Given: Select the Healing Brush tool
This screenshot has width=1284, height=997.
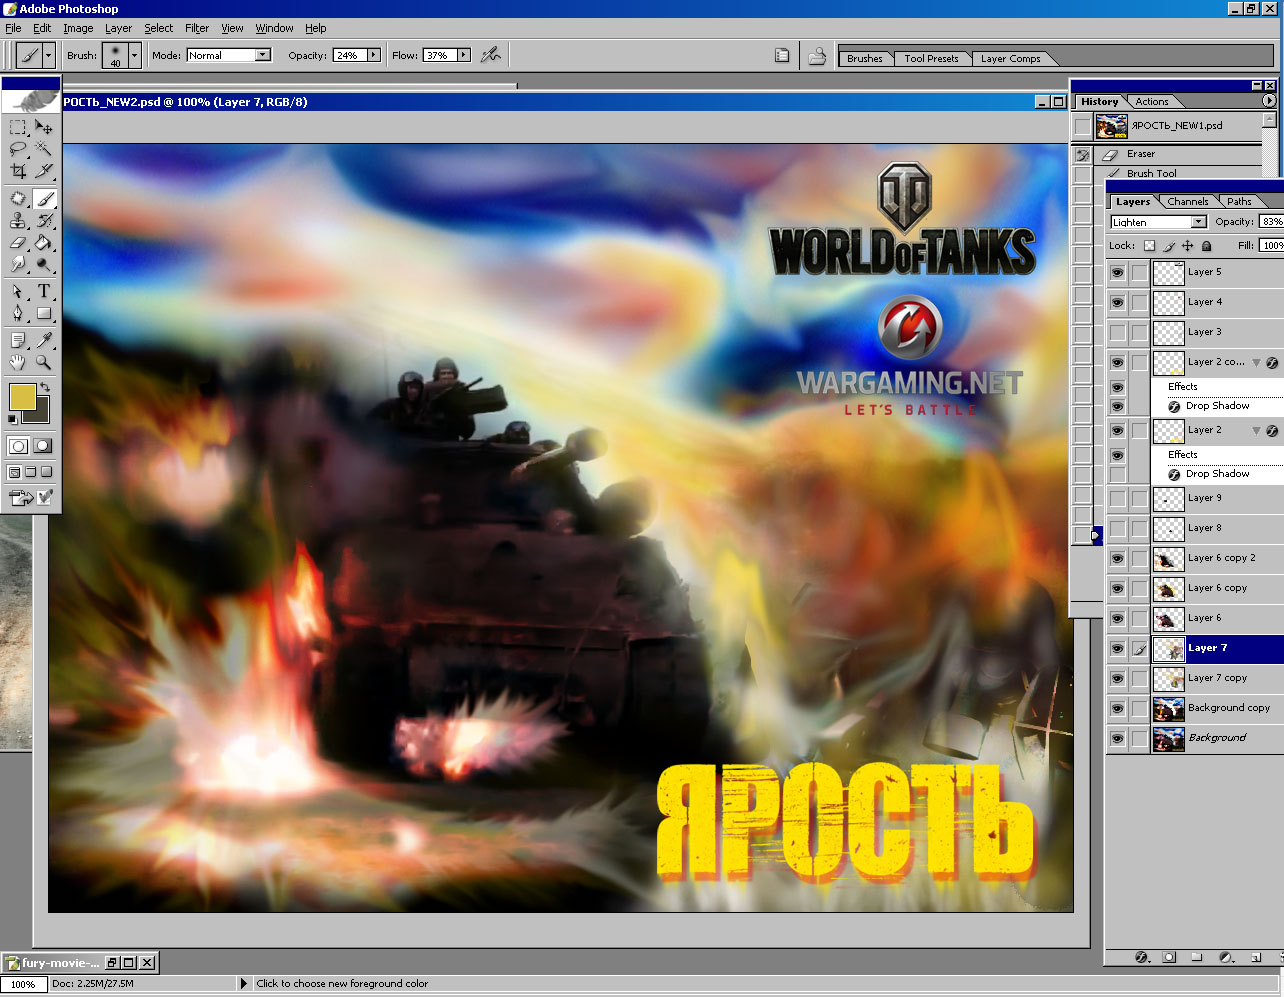Looking at the screenshot, I should click(x=18, y=199).
